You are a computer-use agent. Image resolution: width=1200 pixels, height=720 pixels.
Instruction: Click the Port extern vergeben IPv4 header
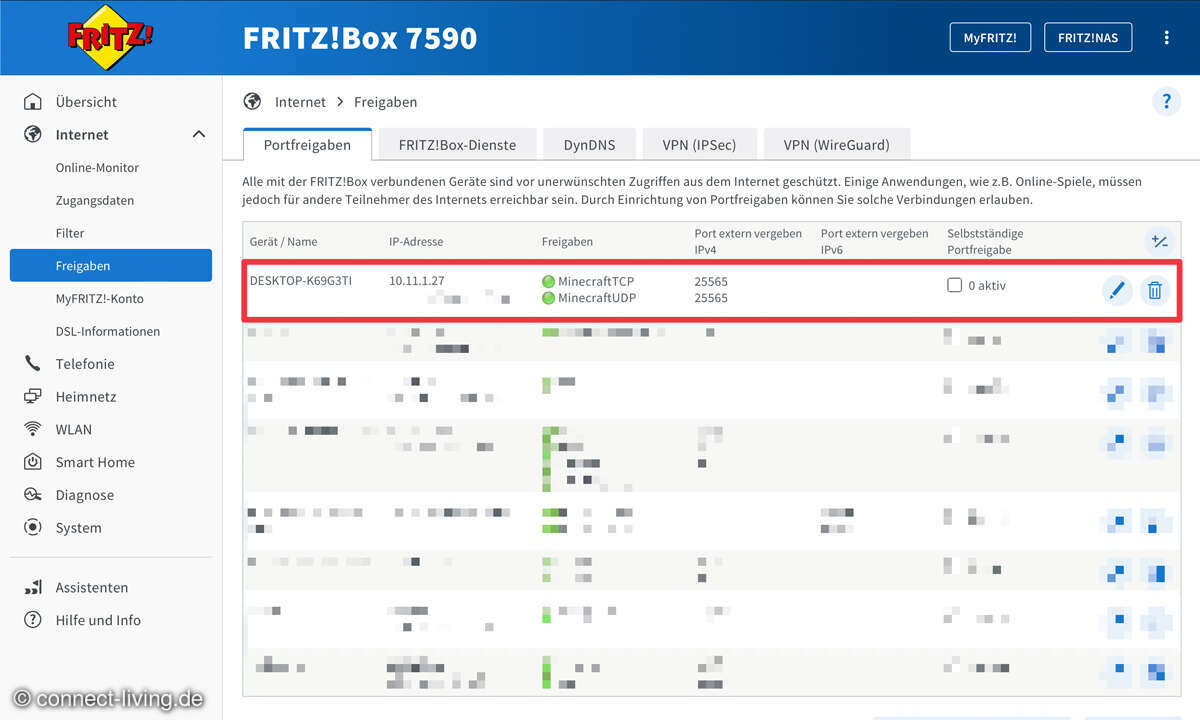tap(748, 241)
